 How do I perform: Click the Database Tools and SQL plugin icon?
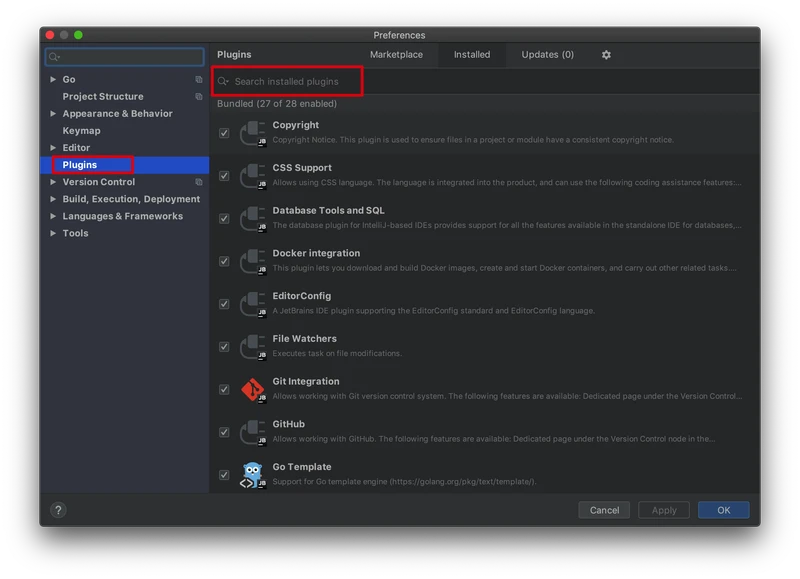(x=252, y=219)
